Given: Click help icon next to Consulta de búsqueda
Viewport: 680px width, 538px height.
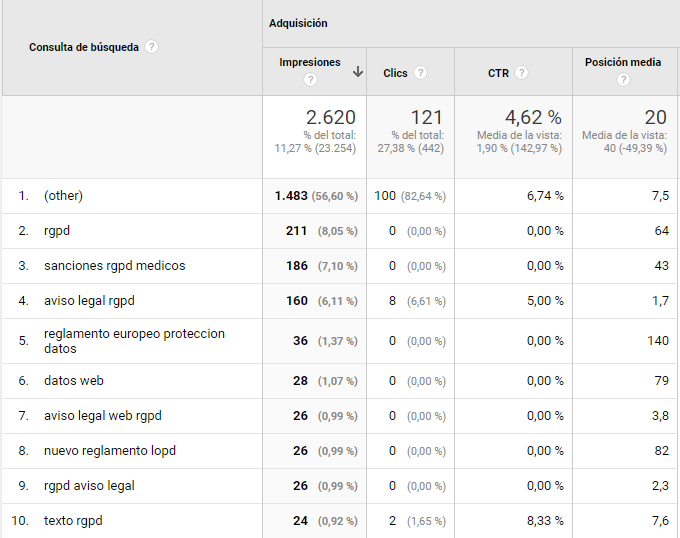Looking at the screenshot, I should (x=152, y=47).
